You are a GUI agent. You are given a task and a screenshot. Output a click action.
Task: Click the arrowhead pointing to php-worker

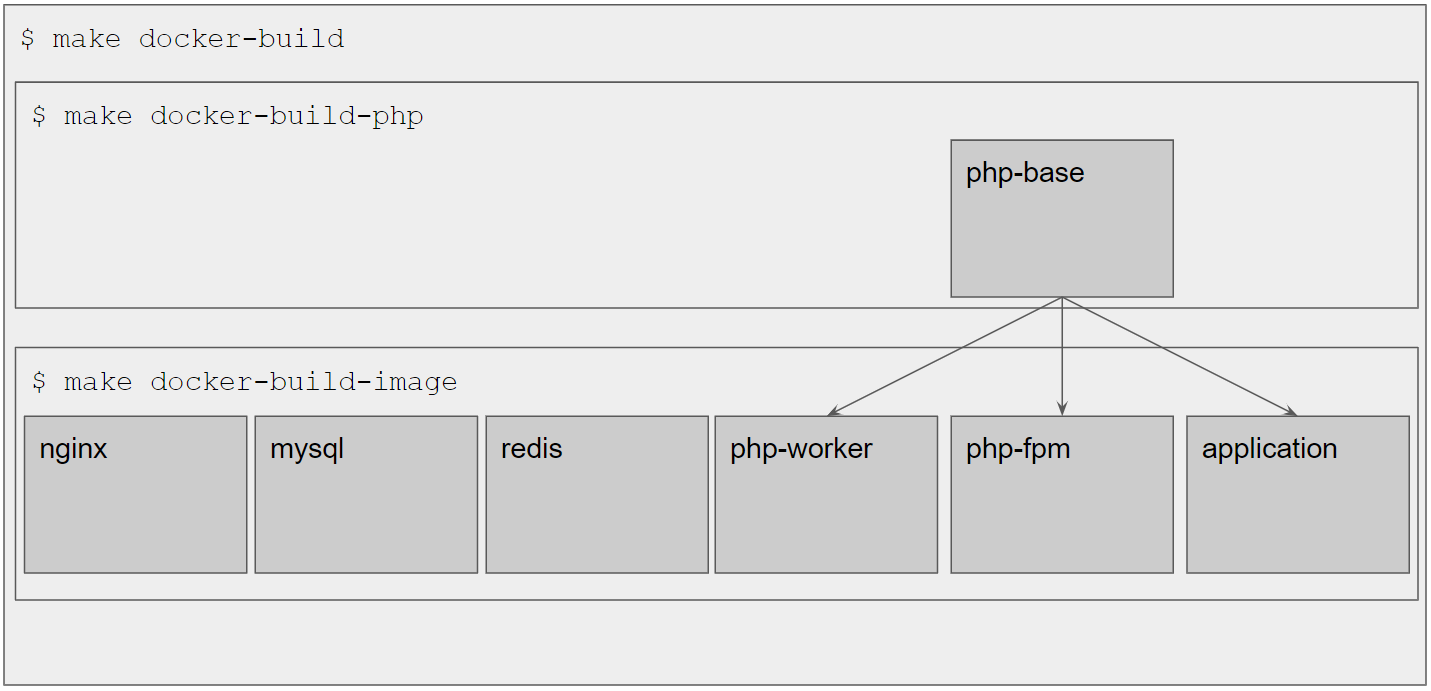pyautogui.click(x=832, y=412)
